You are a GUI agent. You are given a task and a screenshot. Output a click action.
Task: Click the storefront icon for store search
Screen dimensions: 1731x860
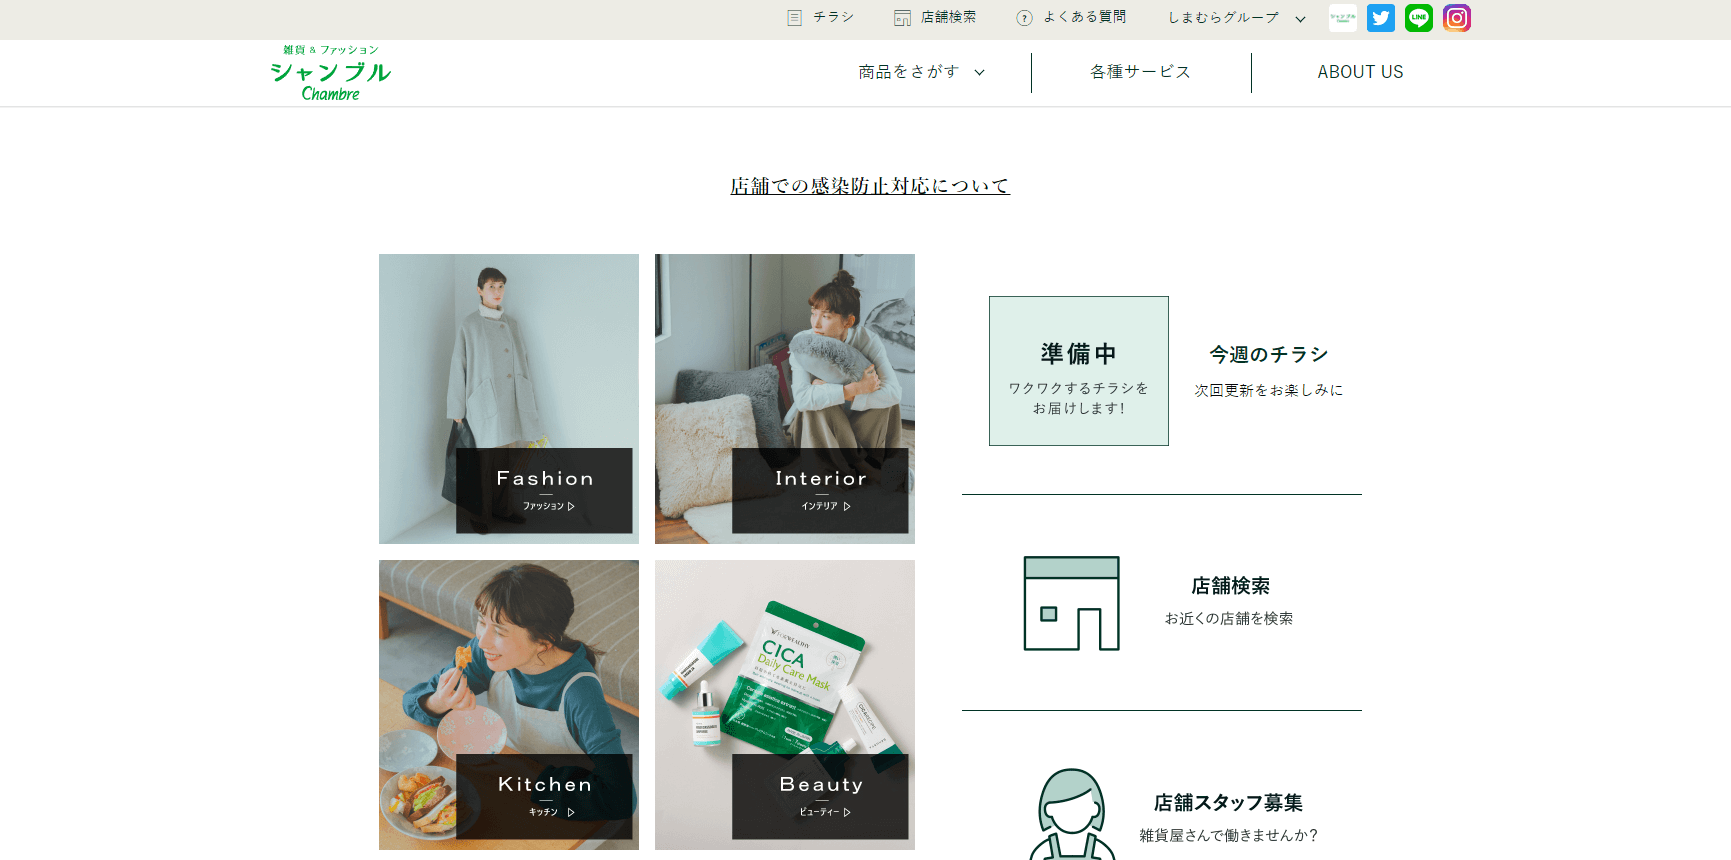click(1071, 603)
